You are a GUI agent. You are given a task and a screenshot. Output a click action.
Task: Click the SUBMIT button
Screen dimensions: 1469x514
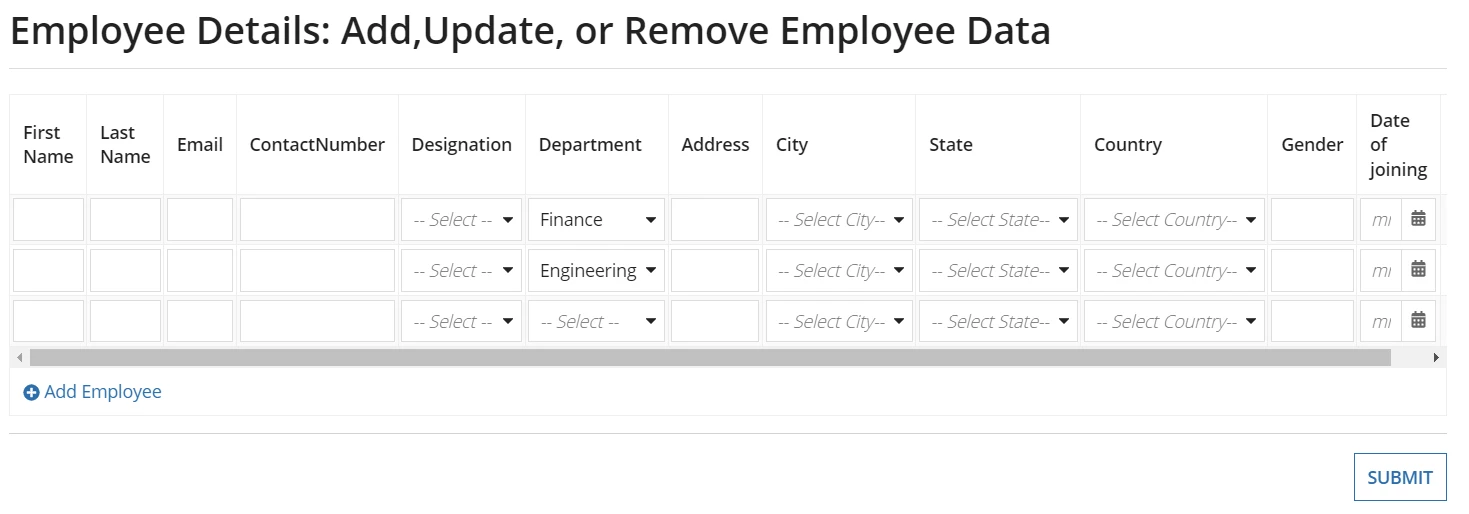[x=1400, y=477]
